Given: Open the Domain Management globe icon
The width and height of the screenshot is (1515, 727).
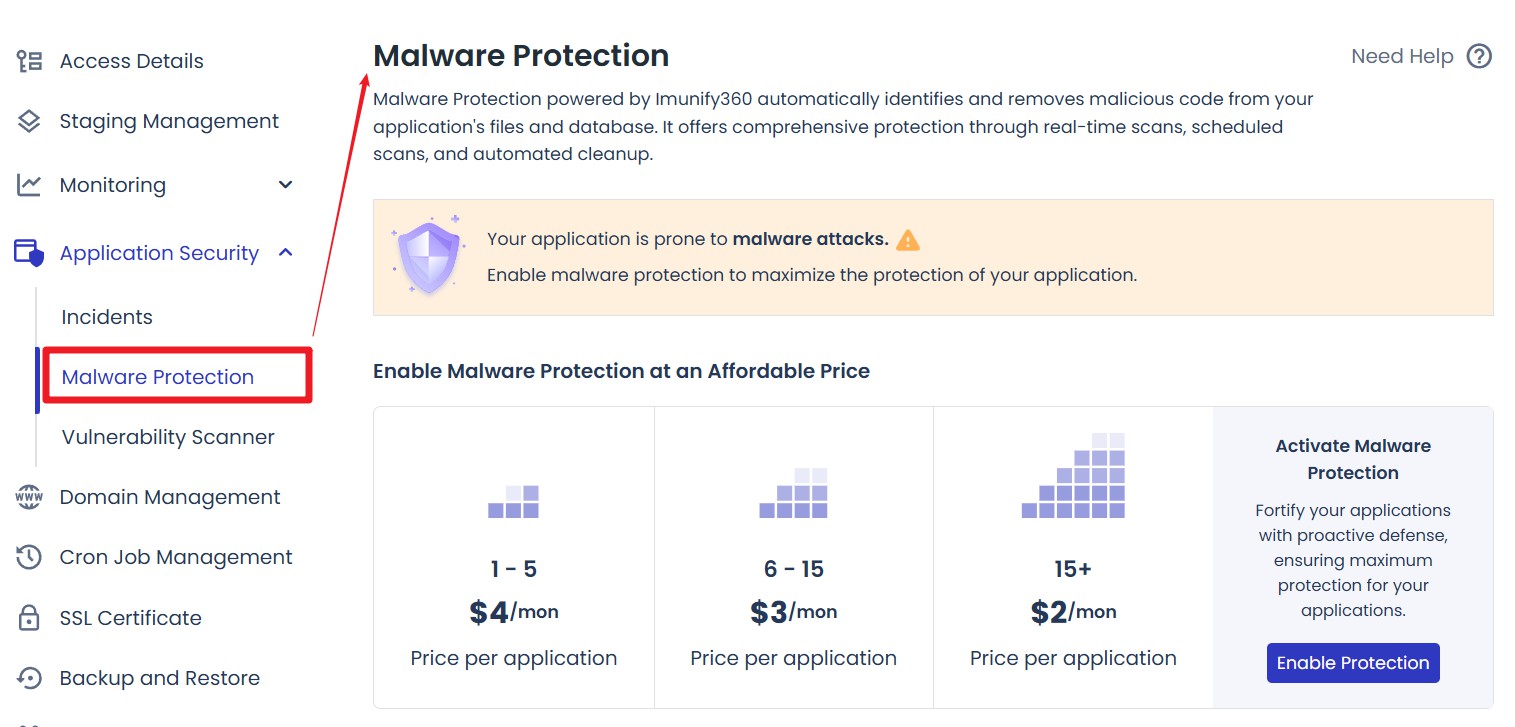Looking at the screenshot, I should (29, 496).
